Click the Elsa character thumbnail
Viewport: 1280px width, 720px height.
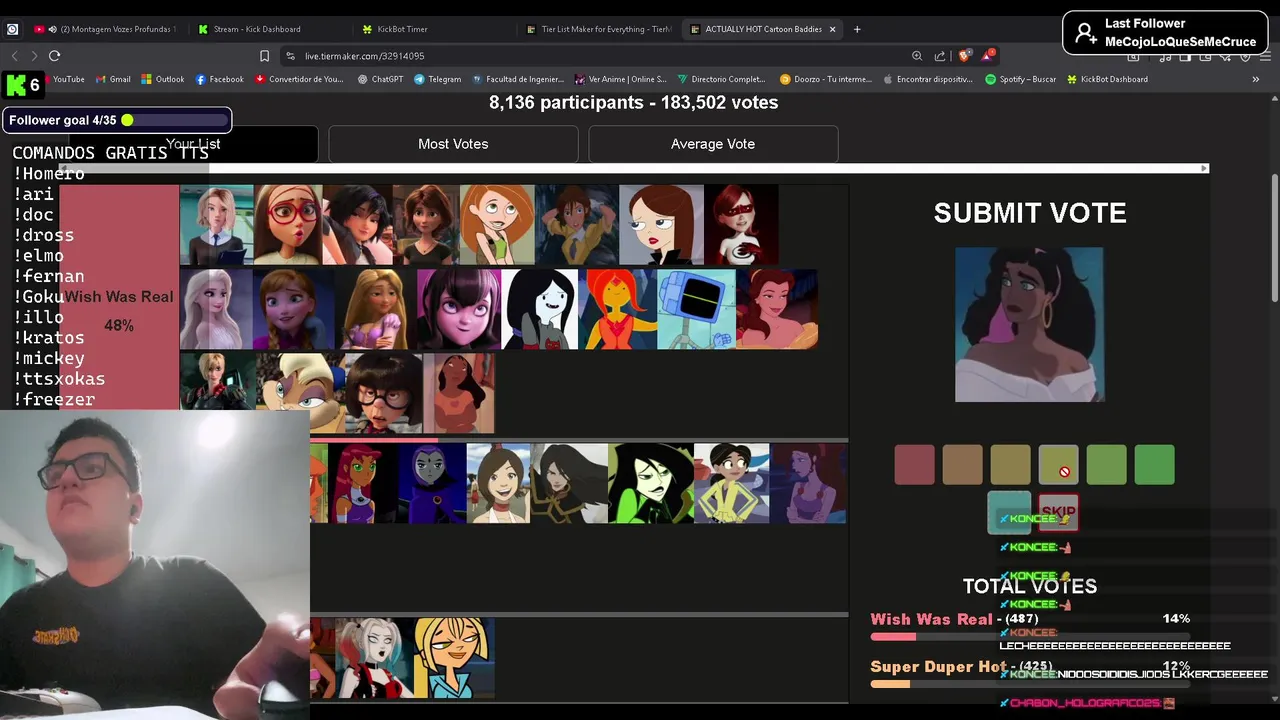coord(216,309)
